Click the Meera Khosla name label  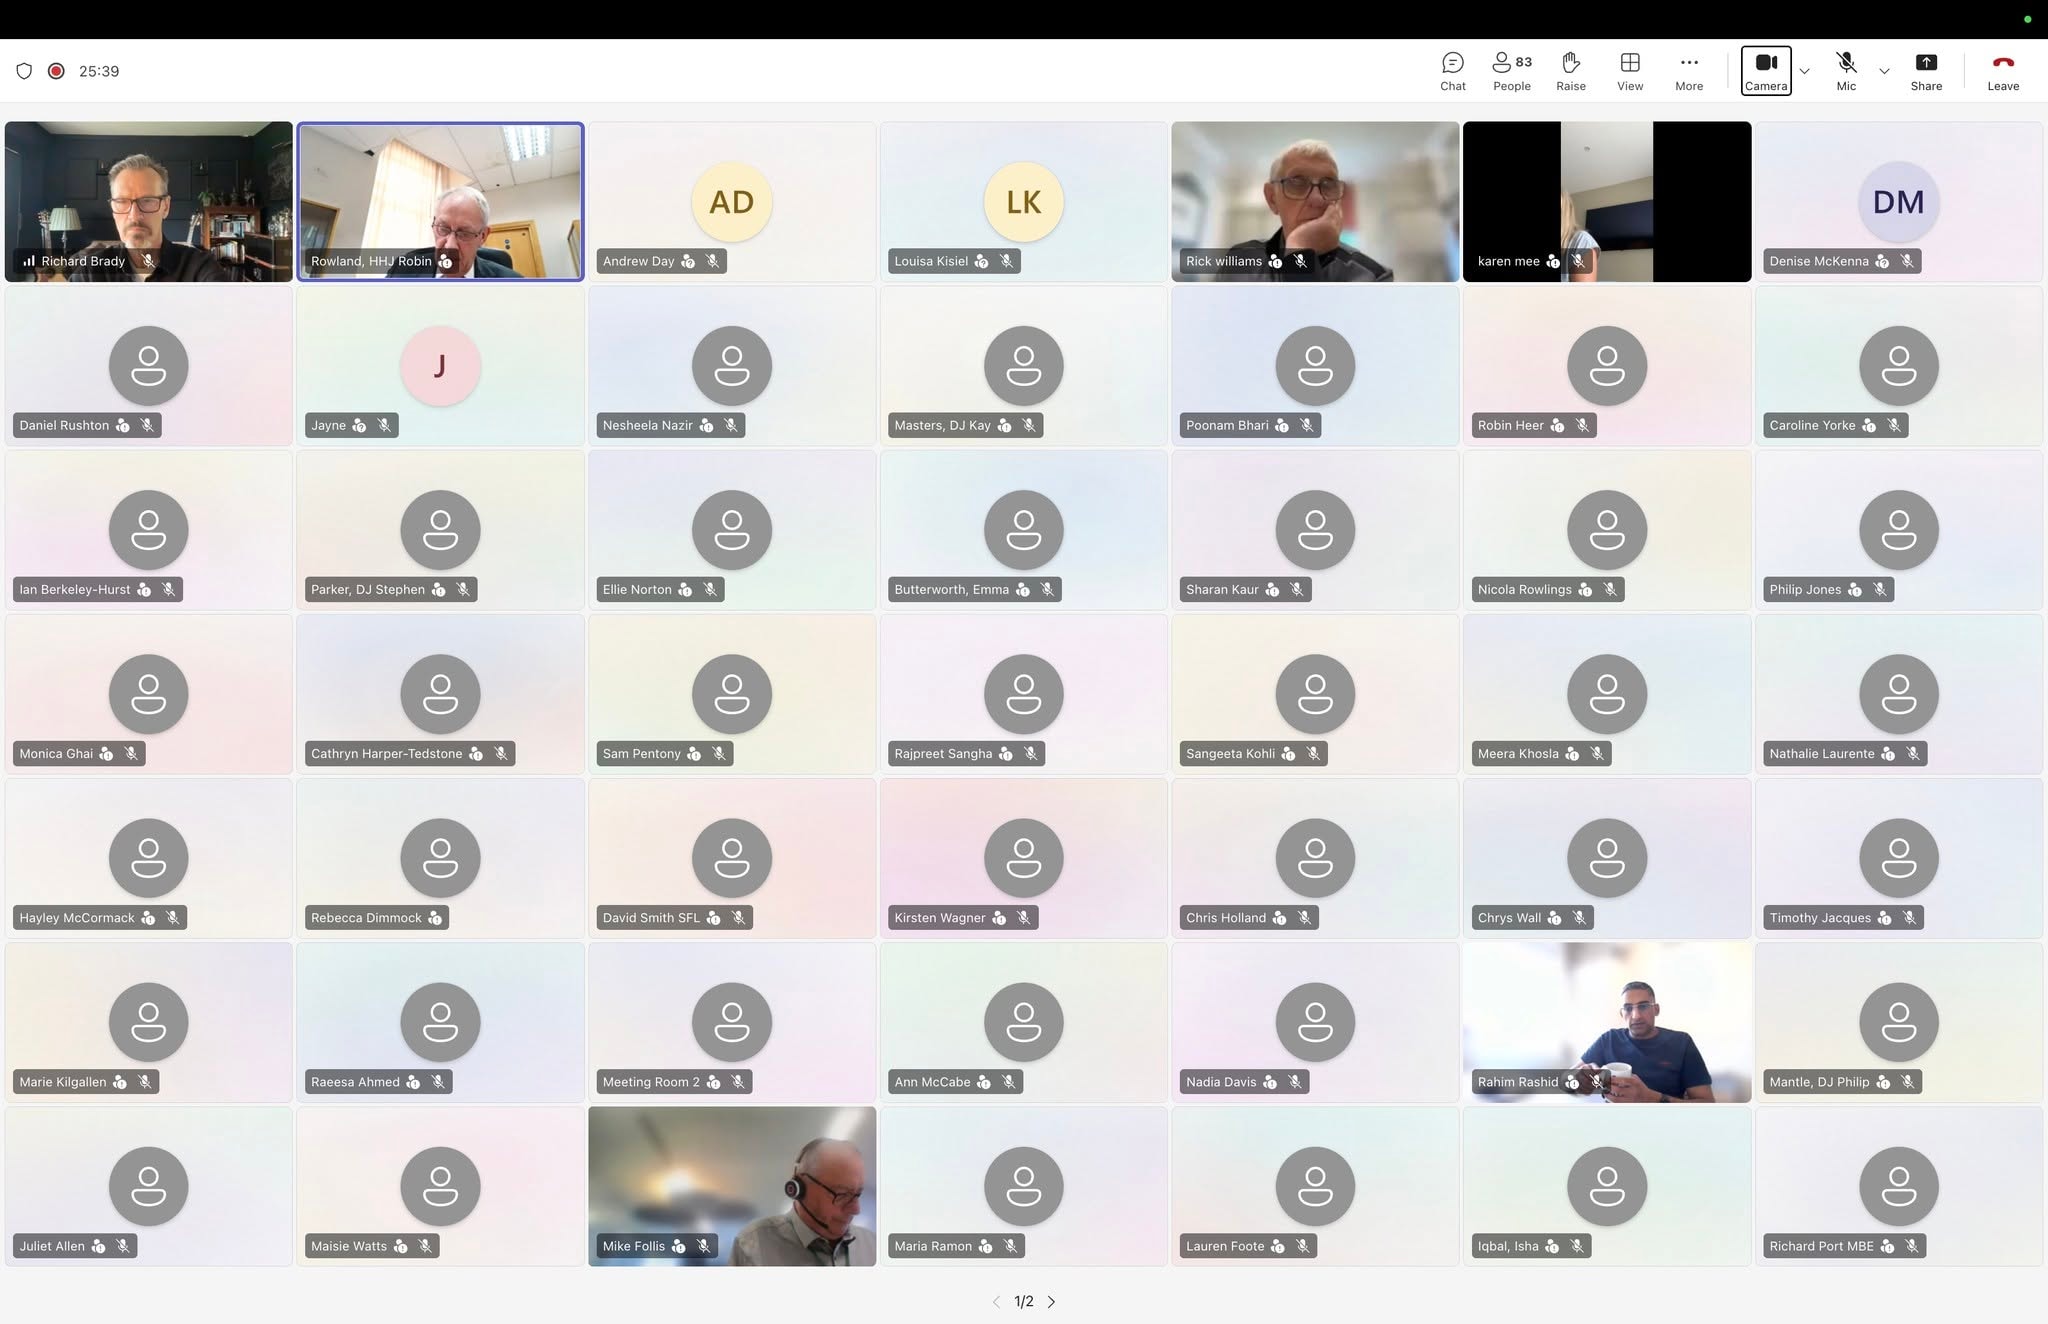(1518, 753)
